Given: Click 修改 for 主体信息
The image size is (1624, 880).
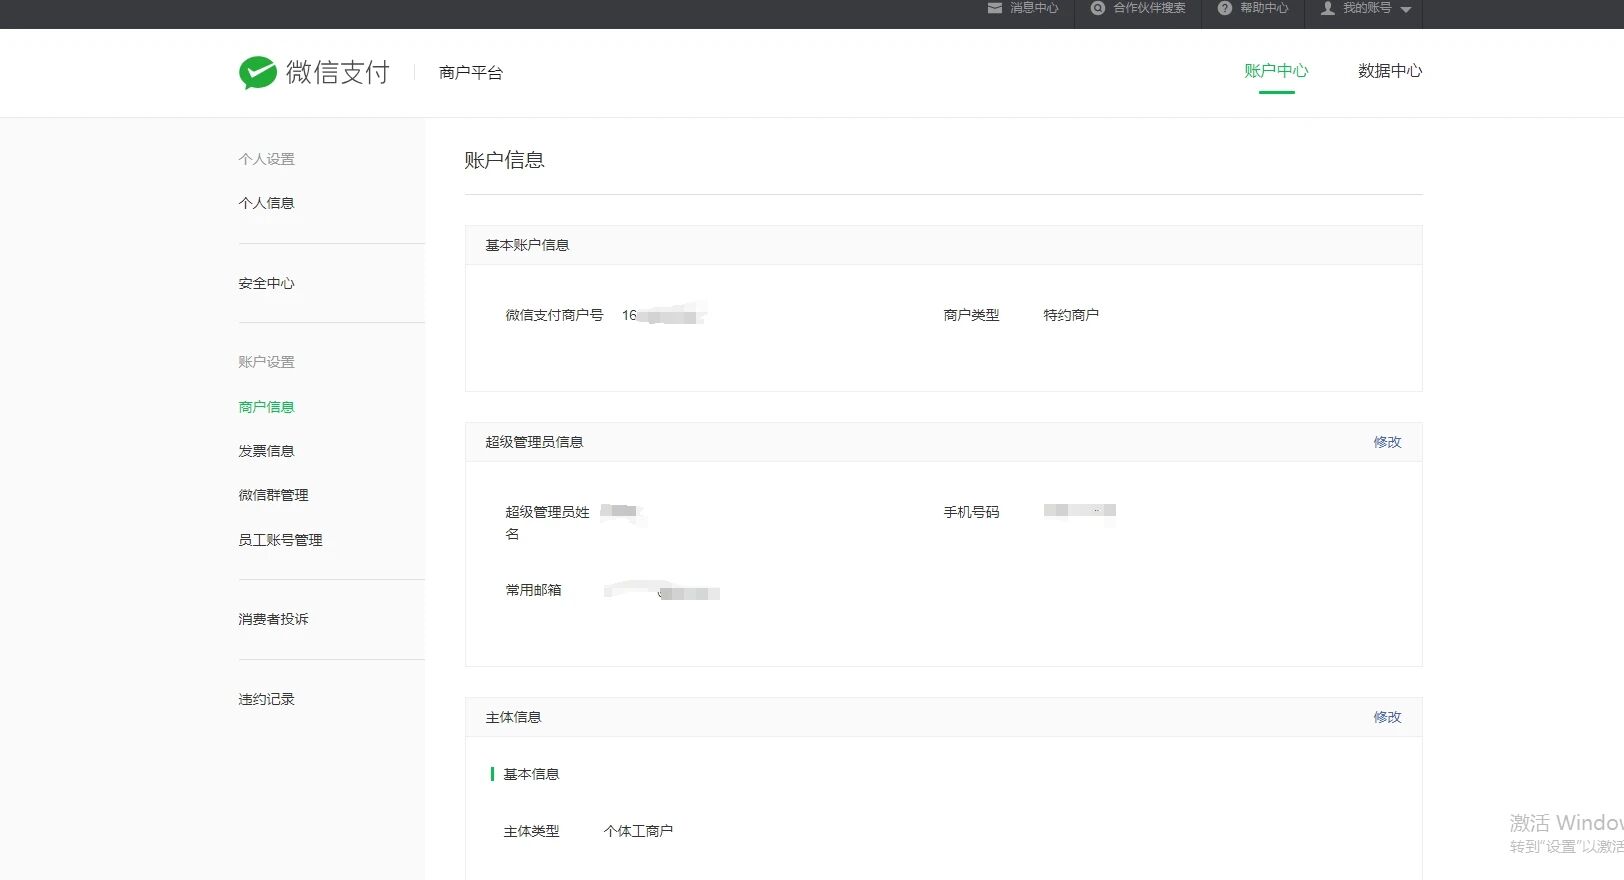Looking at the screenshot, I should [1387, 717].
